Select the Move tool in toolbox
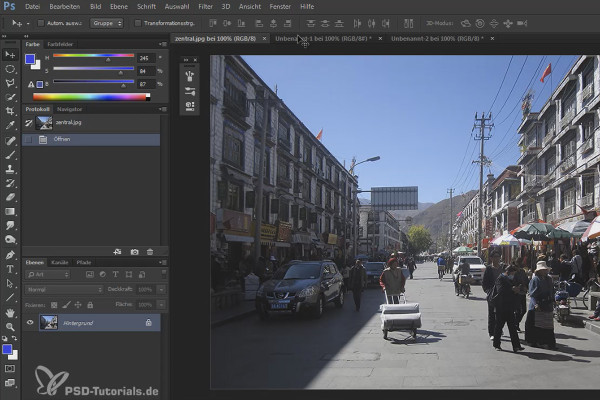 (10, 55)
